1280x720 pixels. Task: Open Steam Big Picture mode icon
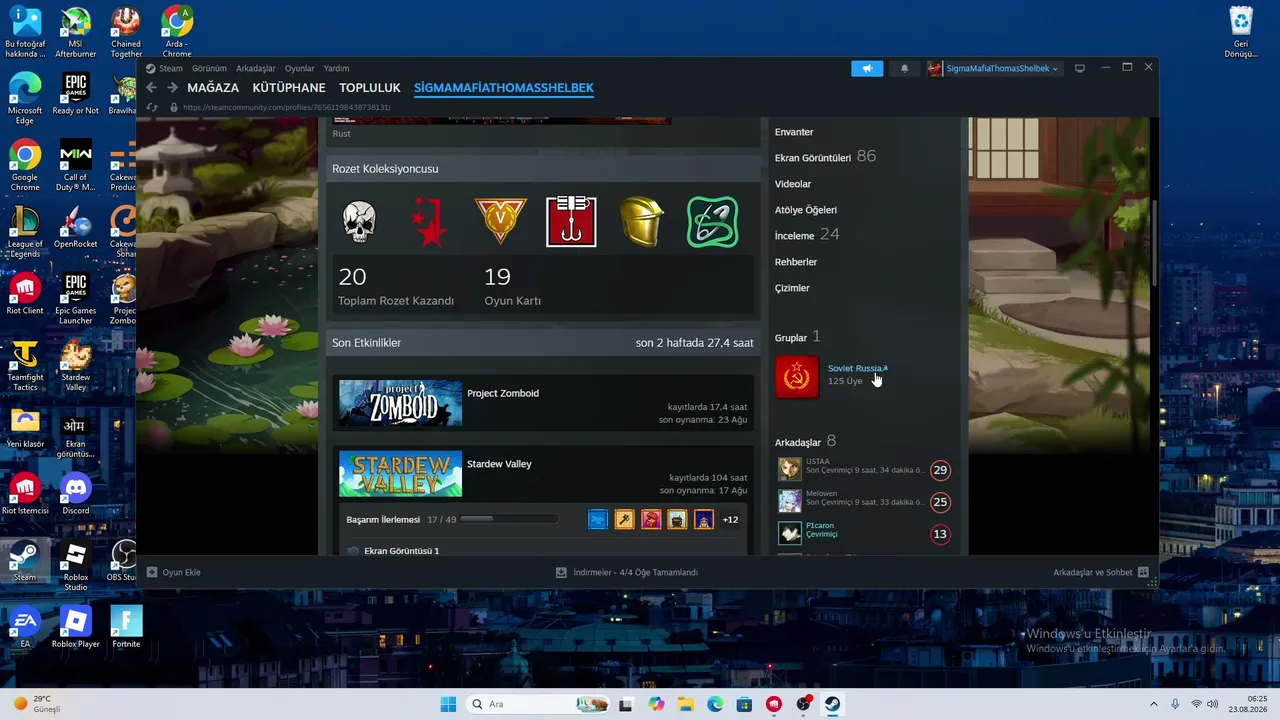click(1080, 68)
